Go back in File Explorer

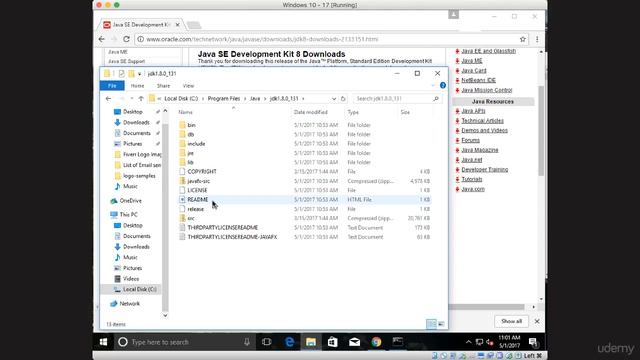(x=108, y=99)
